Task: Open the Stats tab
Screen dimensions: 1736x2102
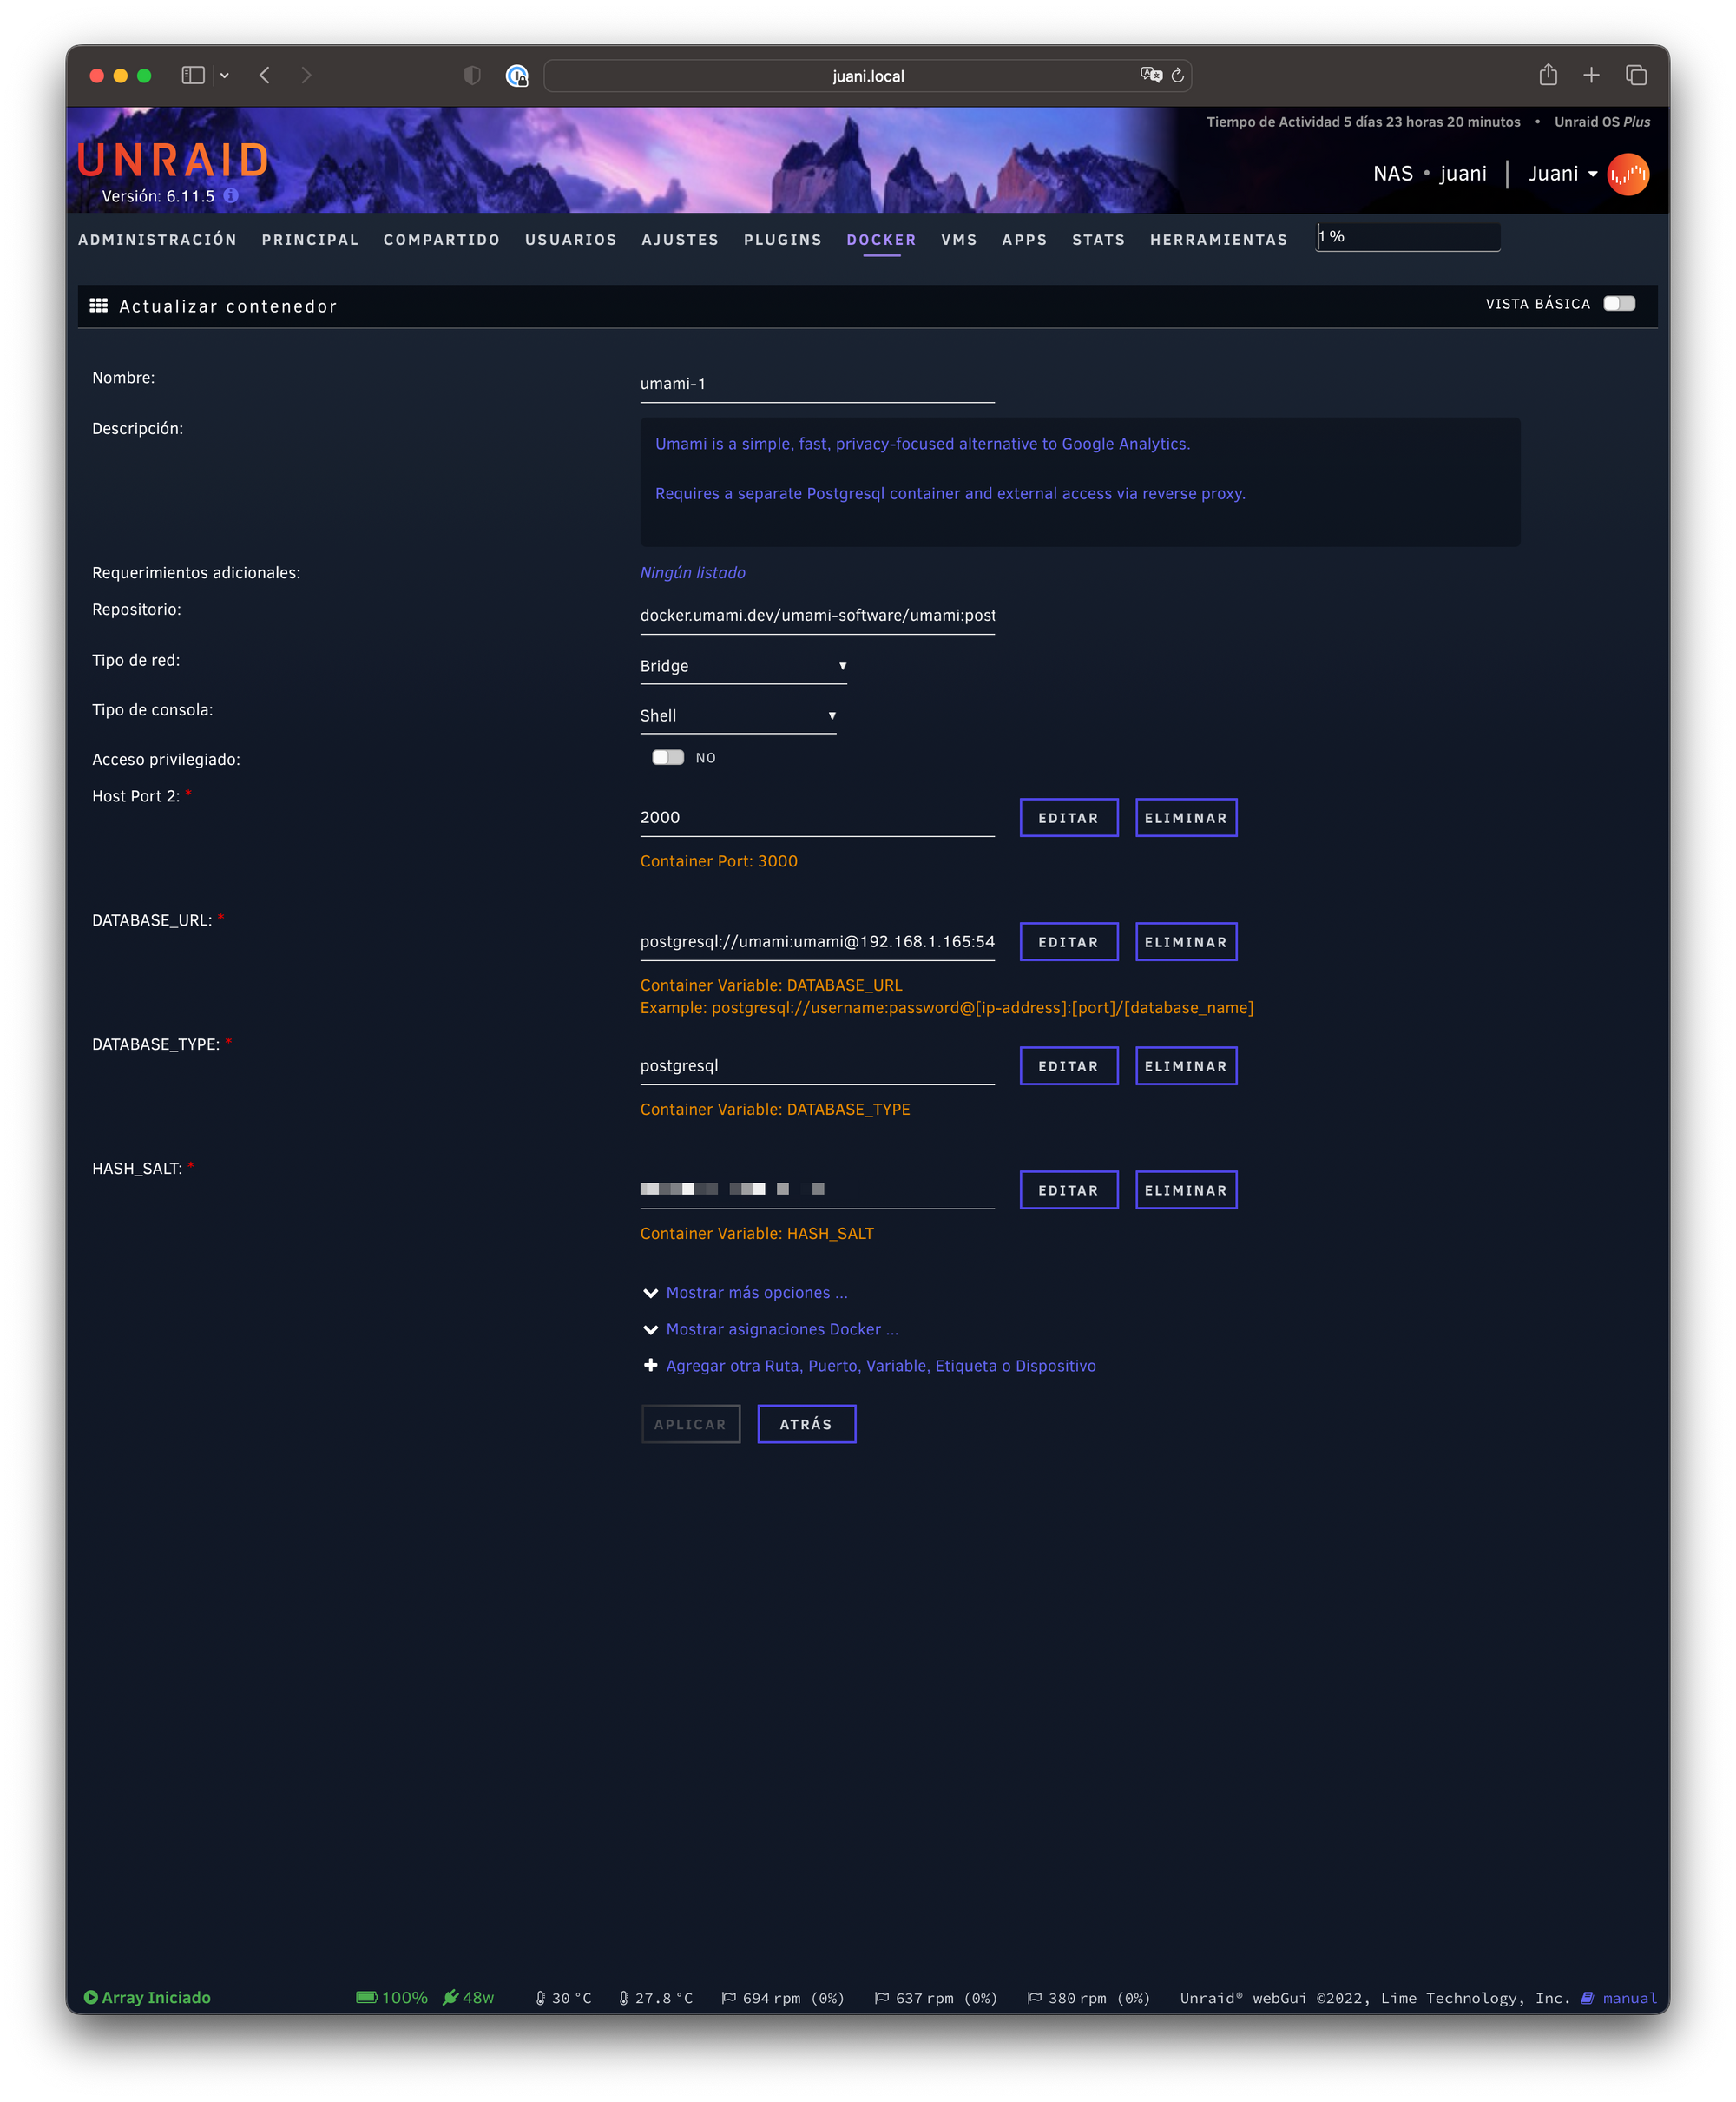Action: click(x=1099, y=240)
